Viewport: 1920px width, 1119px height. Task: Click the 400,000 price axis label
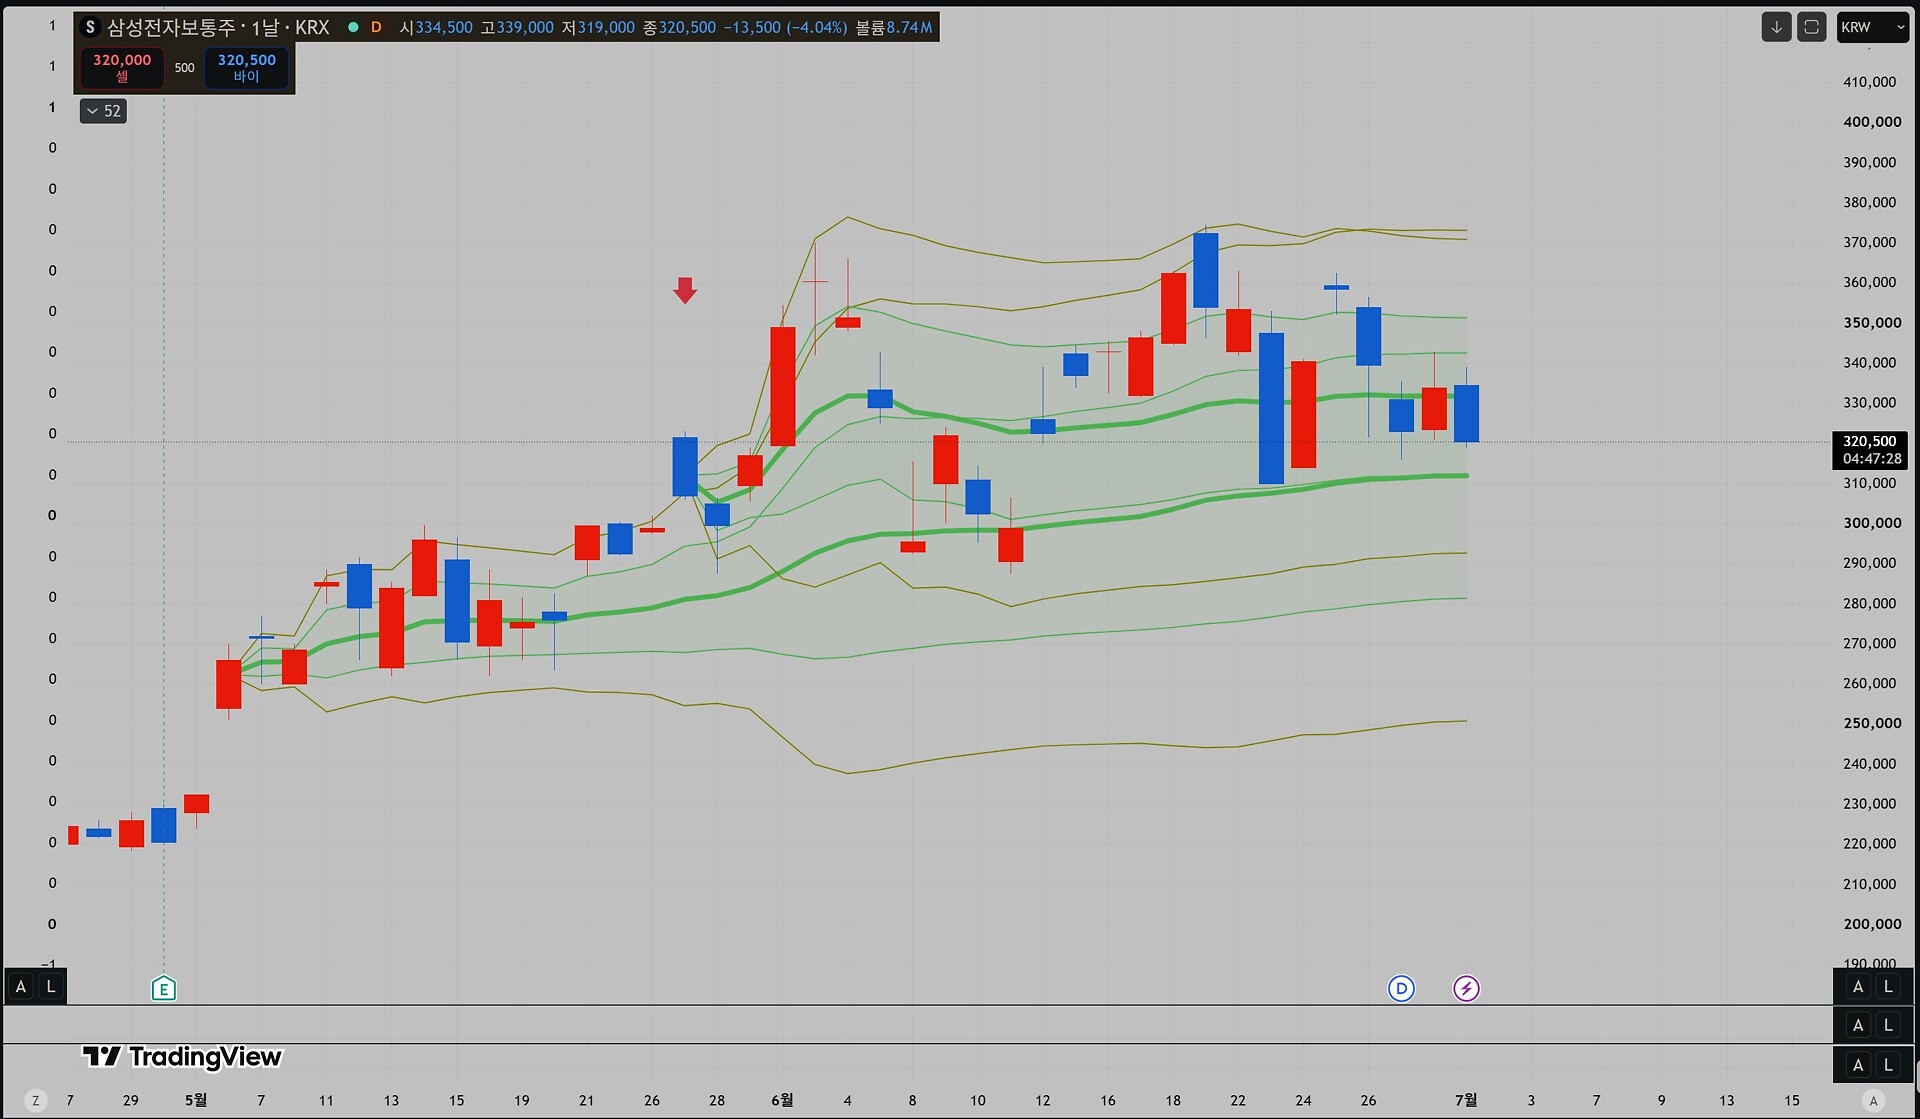[x=1872, y=122]
